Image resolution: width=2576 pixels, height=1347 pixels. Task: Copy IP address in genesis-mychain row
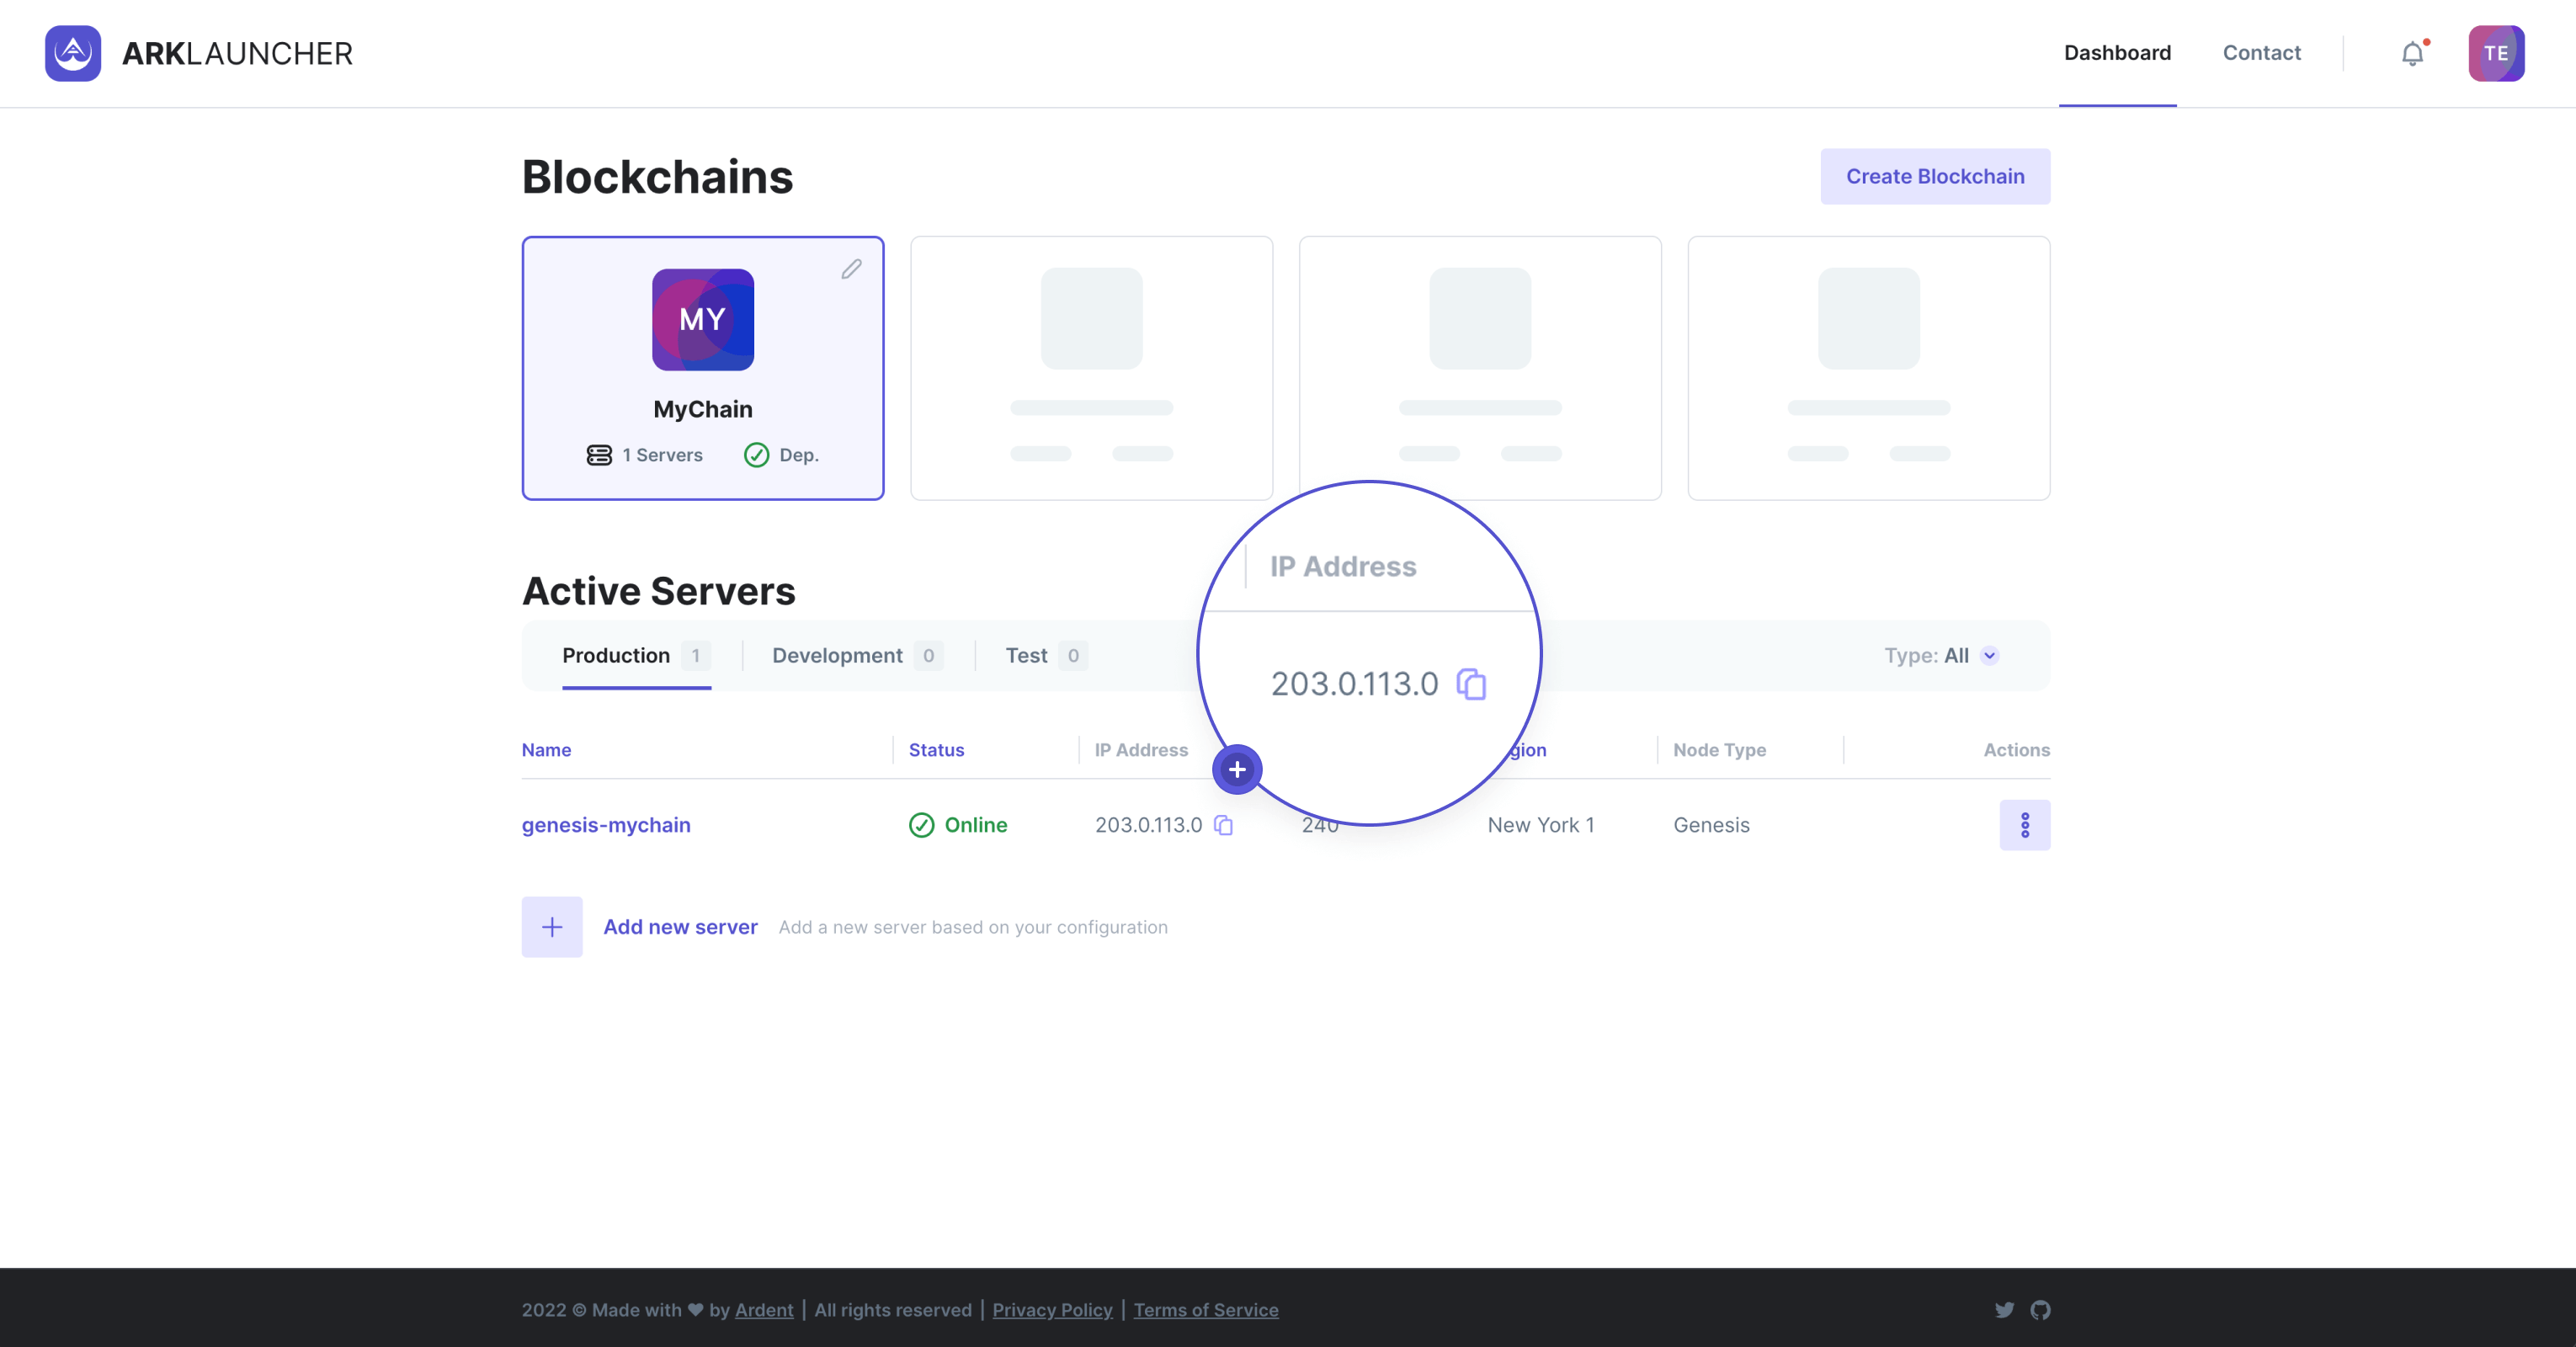tap(1223, 825)
